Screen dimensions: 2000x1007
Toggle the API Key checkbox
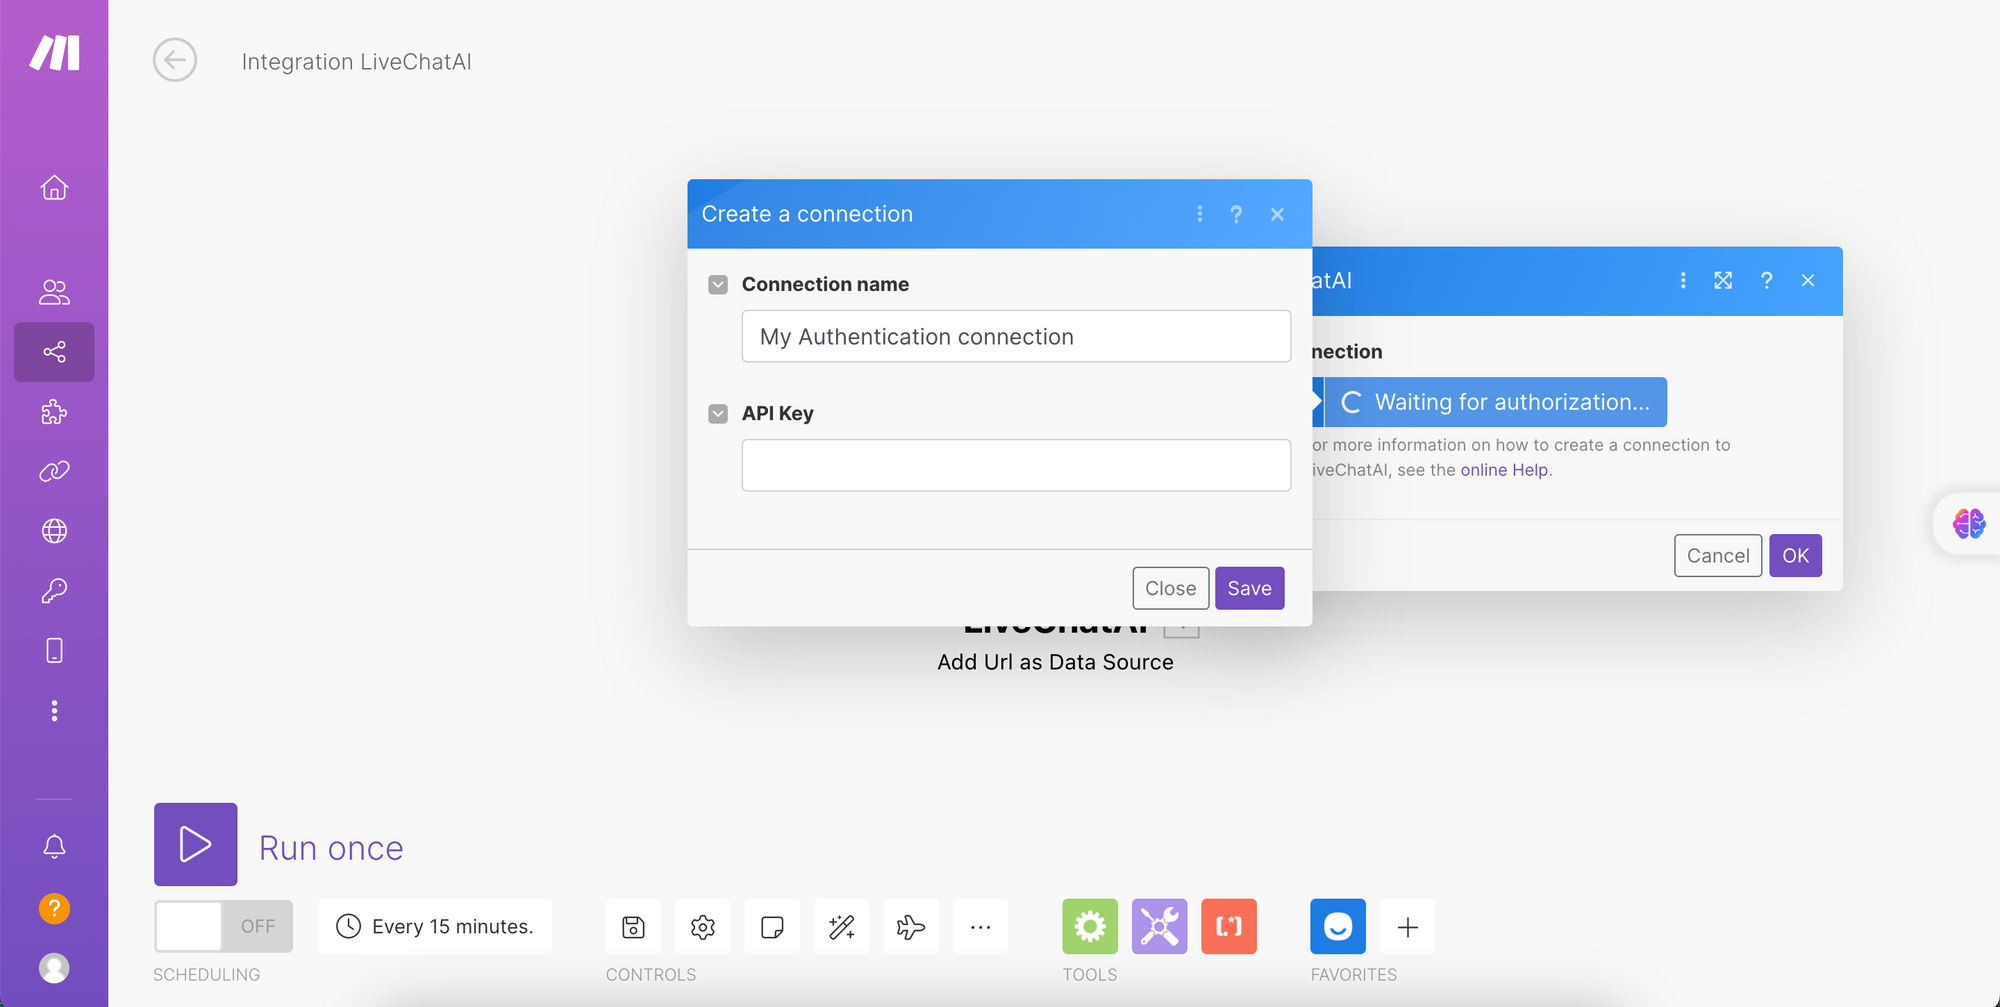718,414
